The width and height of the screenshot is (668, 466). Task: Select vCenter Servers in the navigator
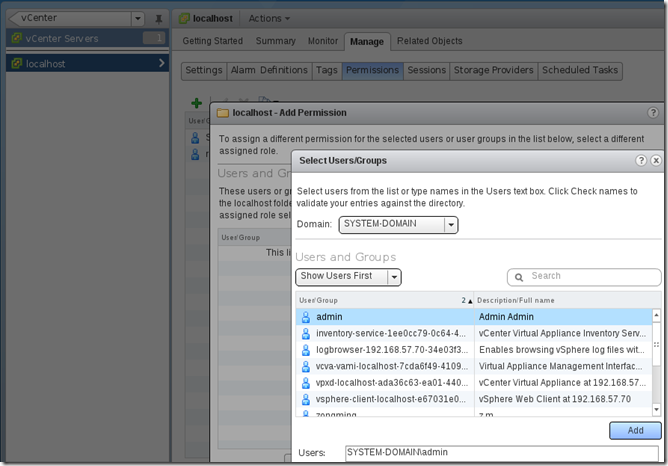87,38
